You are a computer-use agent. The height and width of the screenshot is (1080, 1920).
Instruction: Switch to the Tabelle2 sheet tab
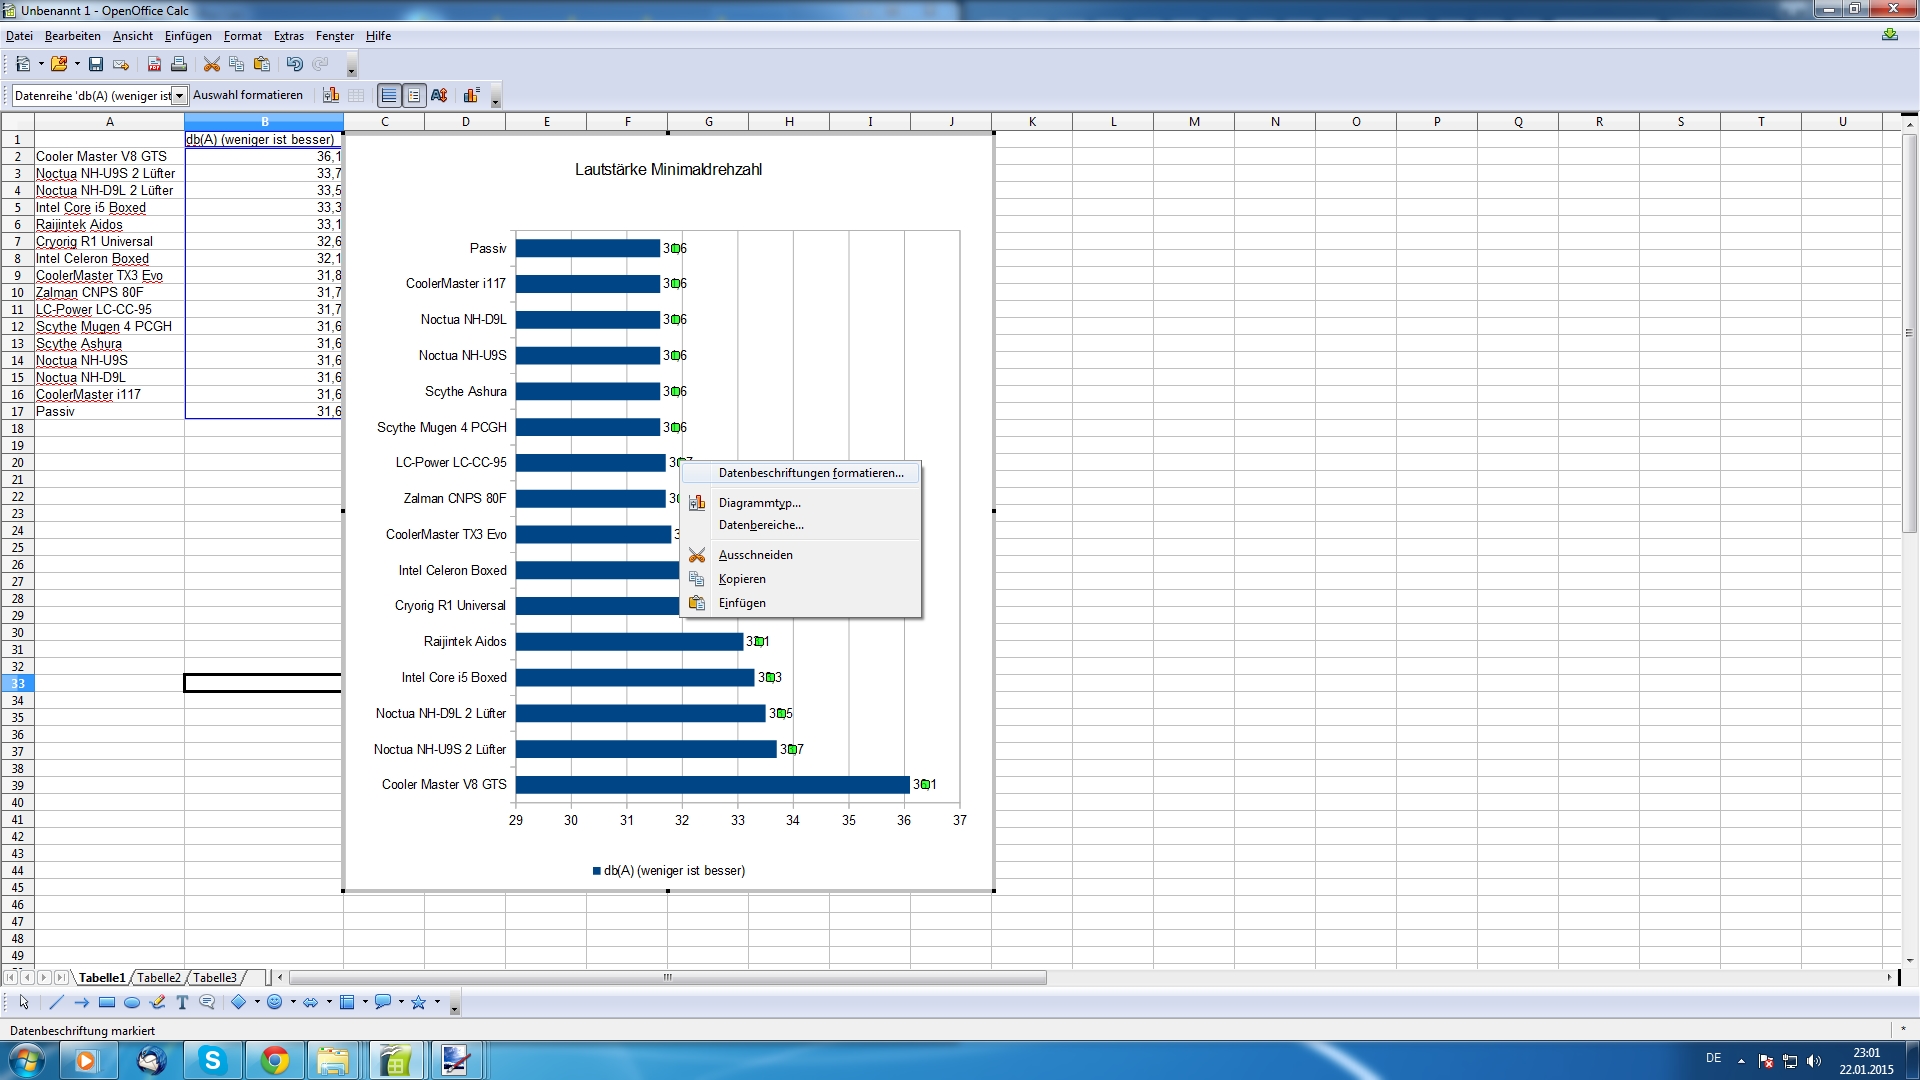pos(159,978)
